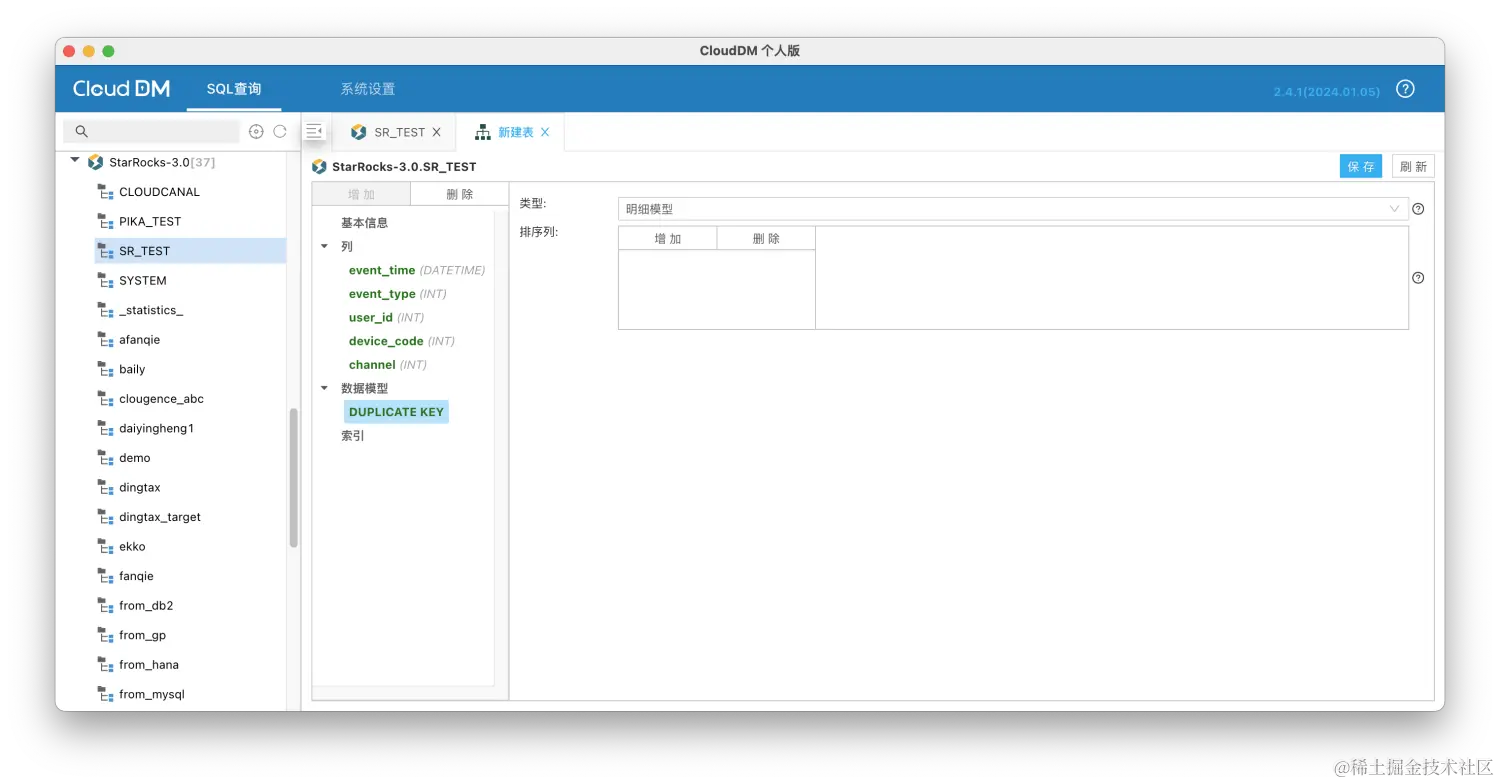Click the help question-mark icon in header
The width and height of the screenshot is (1500, 784).
pos(1405,89)
